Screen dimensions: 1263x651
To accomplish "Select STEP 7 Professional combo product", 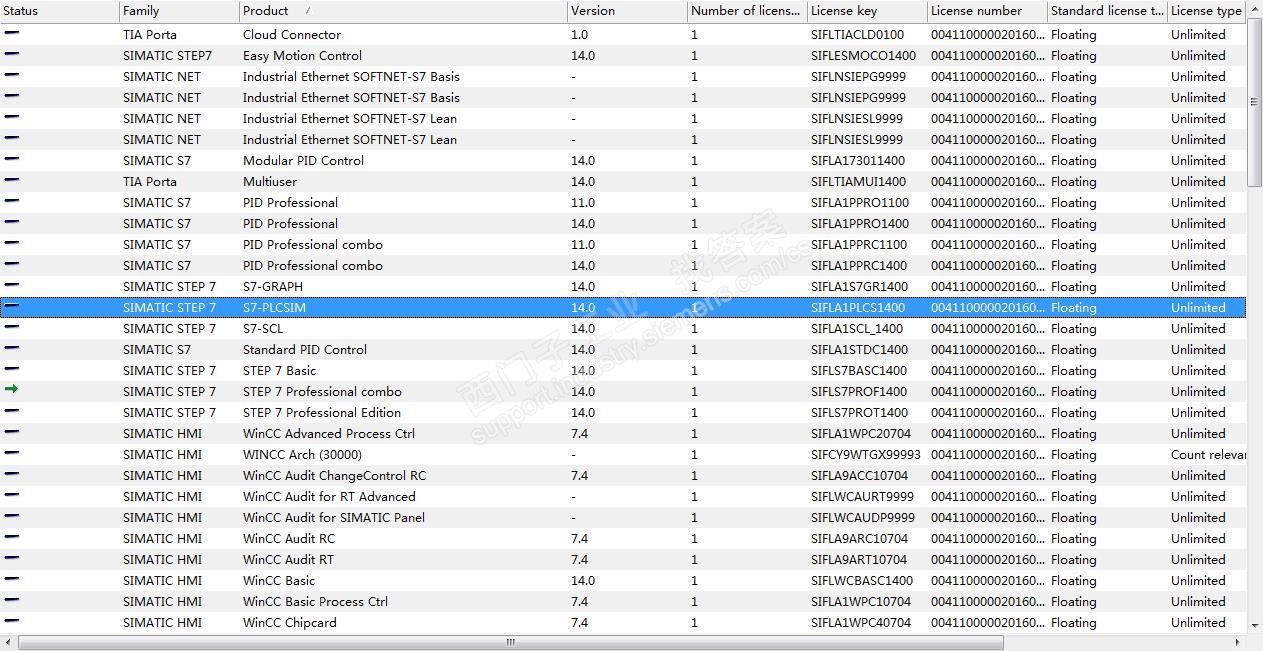I will click(322, 391).
